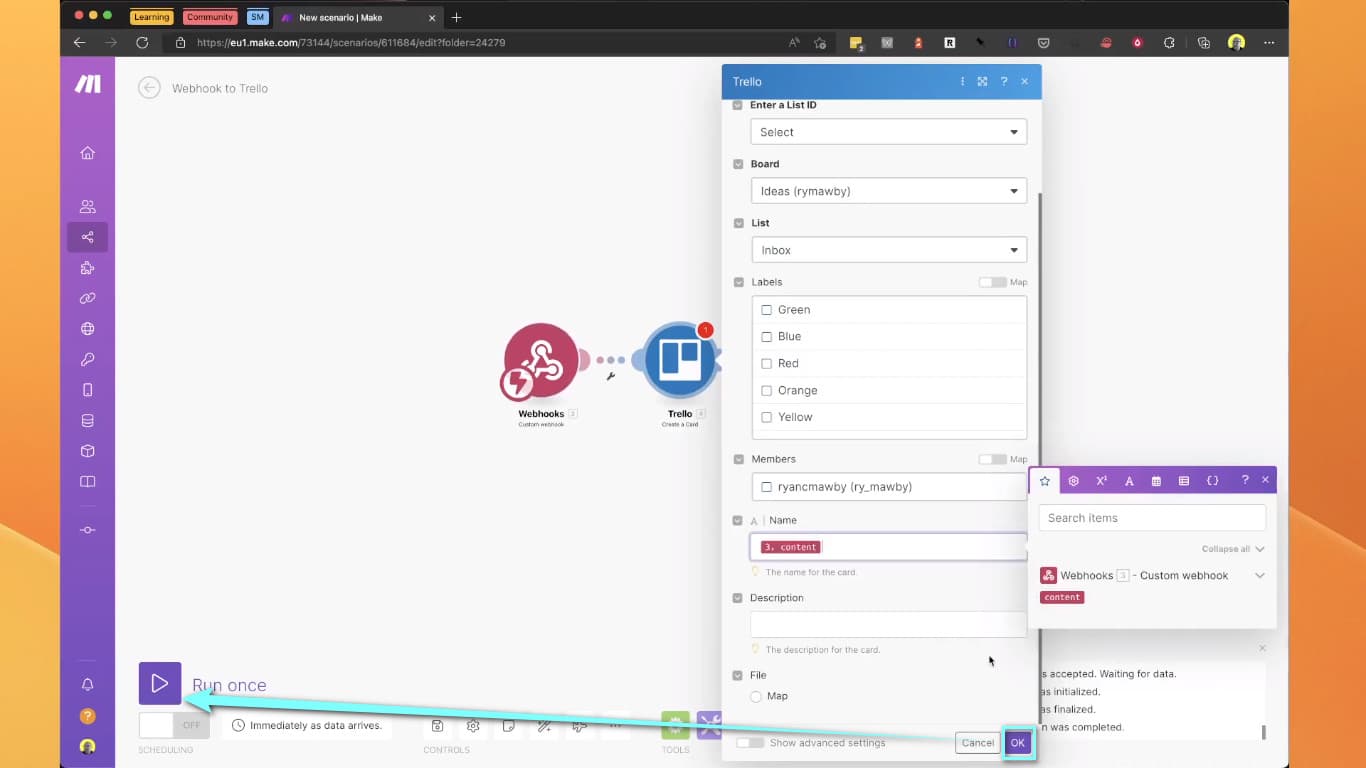Toggle the Labels Map switch
1366x768 pixels.
tap(992, 282)
